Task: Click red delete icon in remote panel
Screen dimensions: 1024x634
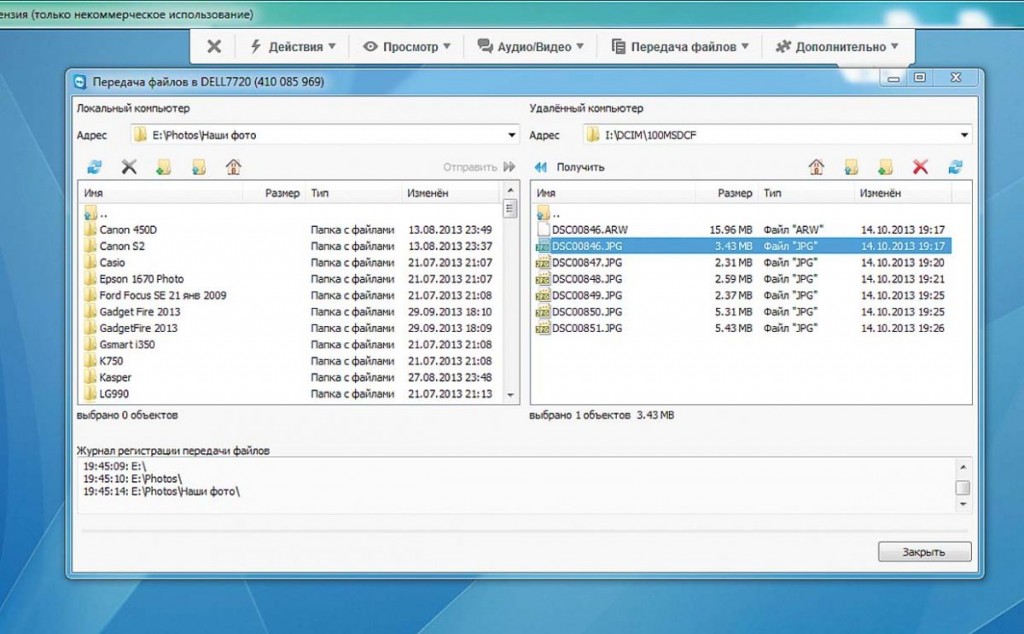Action: point(921,167)
